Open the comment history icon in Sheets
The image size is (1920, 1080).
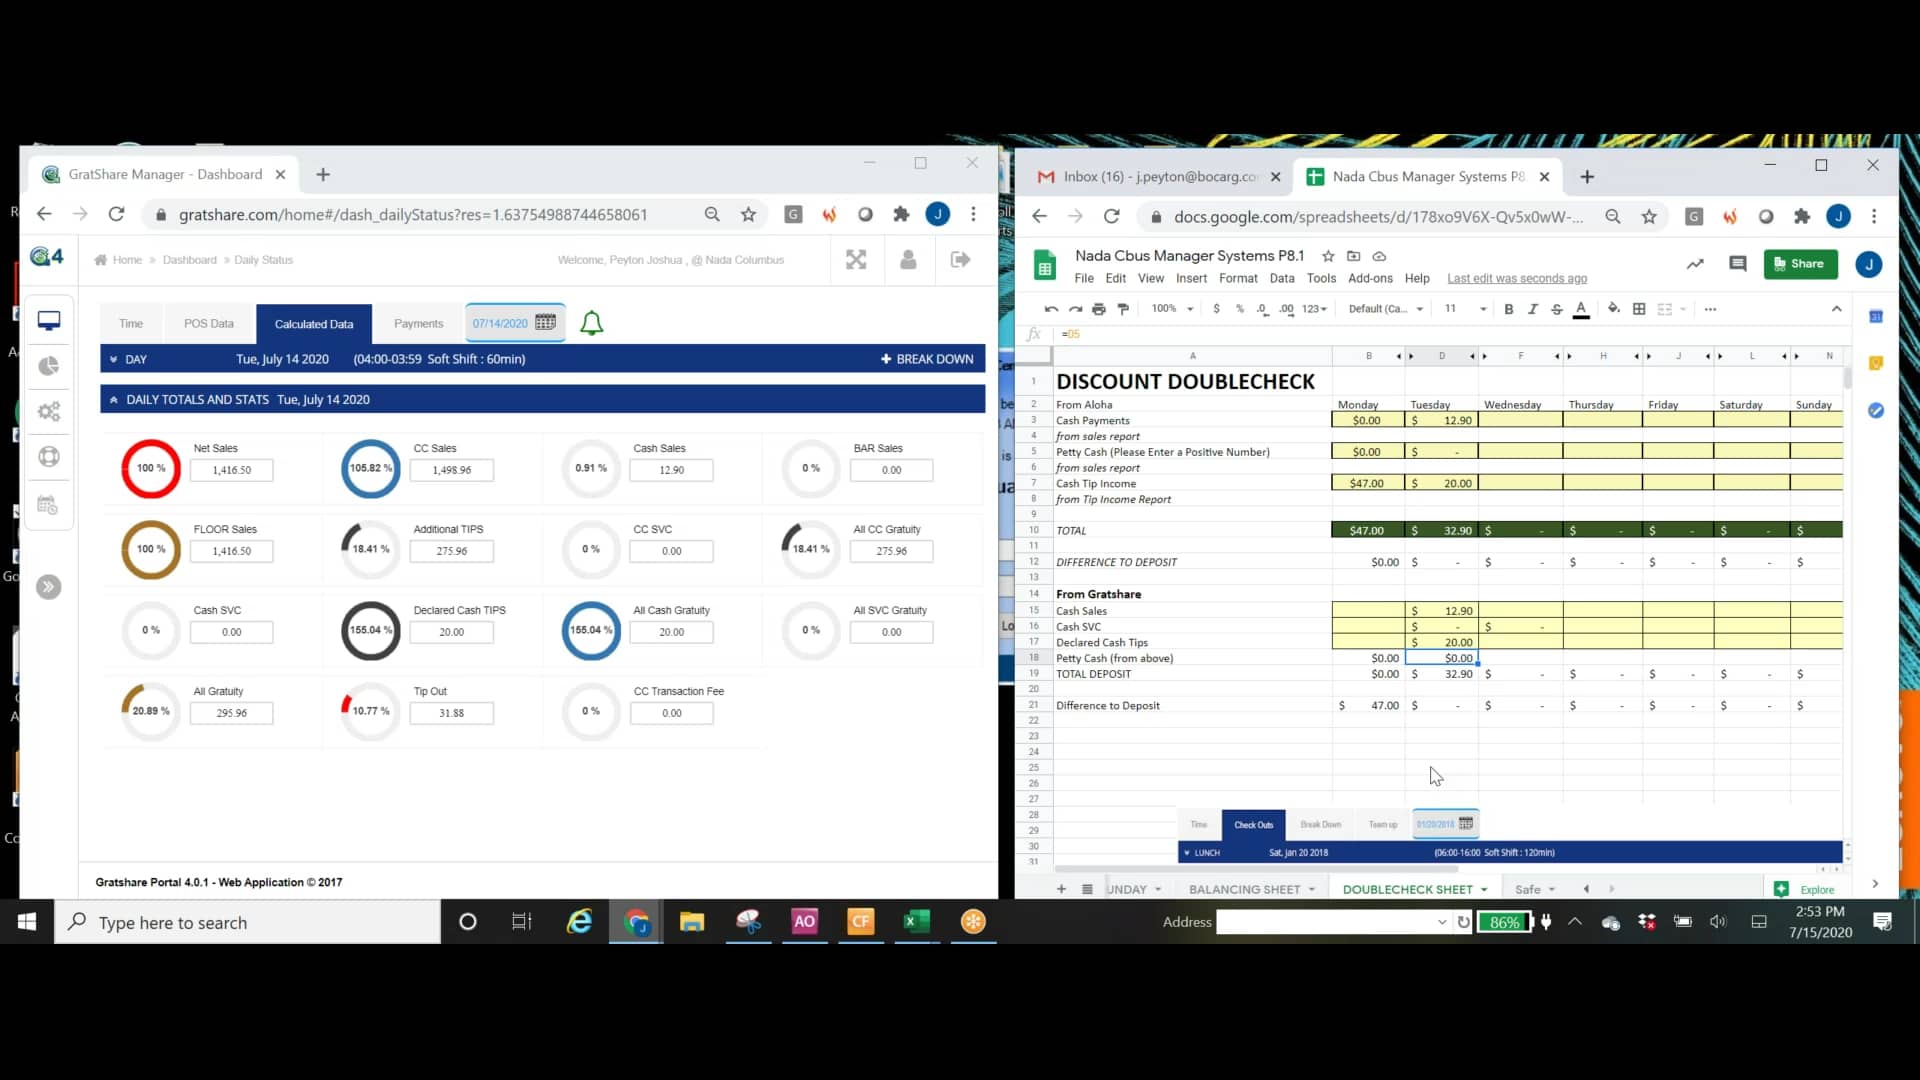pos(1738,264)
